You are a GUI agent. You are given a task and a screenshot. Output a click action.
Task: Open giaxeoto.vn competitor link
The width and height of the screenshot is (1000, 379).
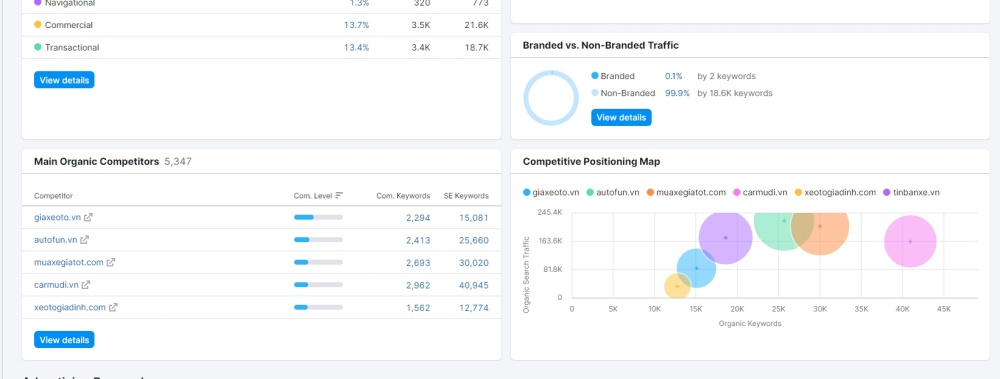click(x=57, y=218)
